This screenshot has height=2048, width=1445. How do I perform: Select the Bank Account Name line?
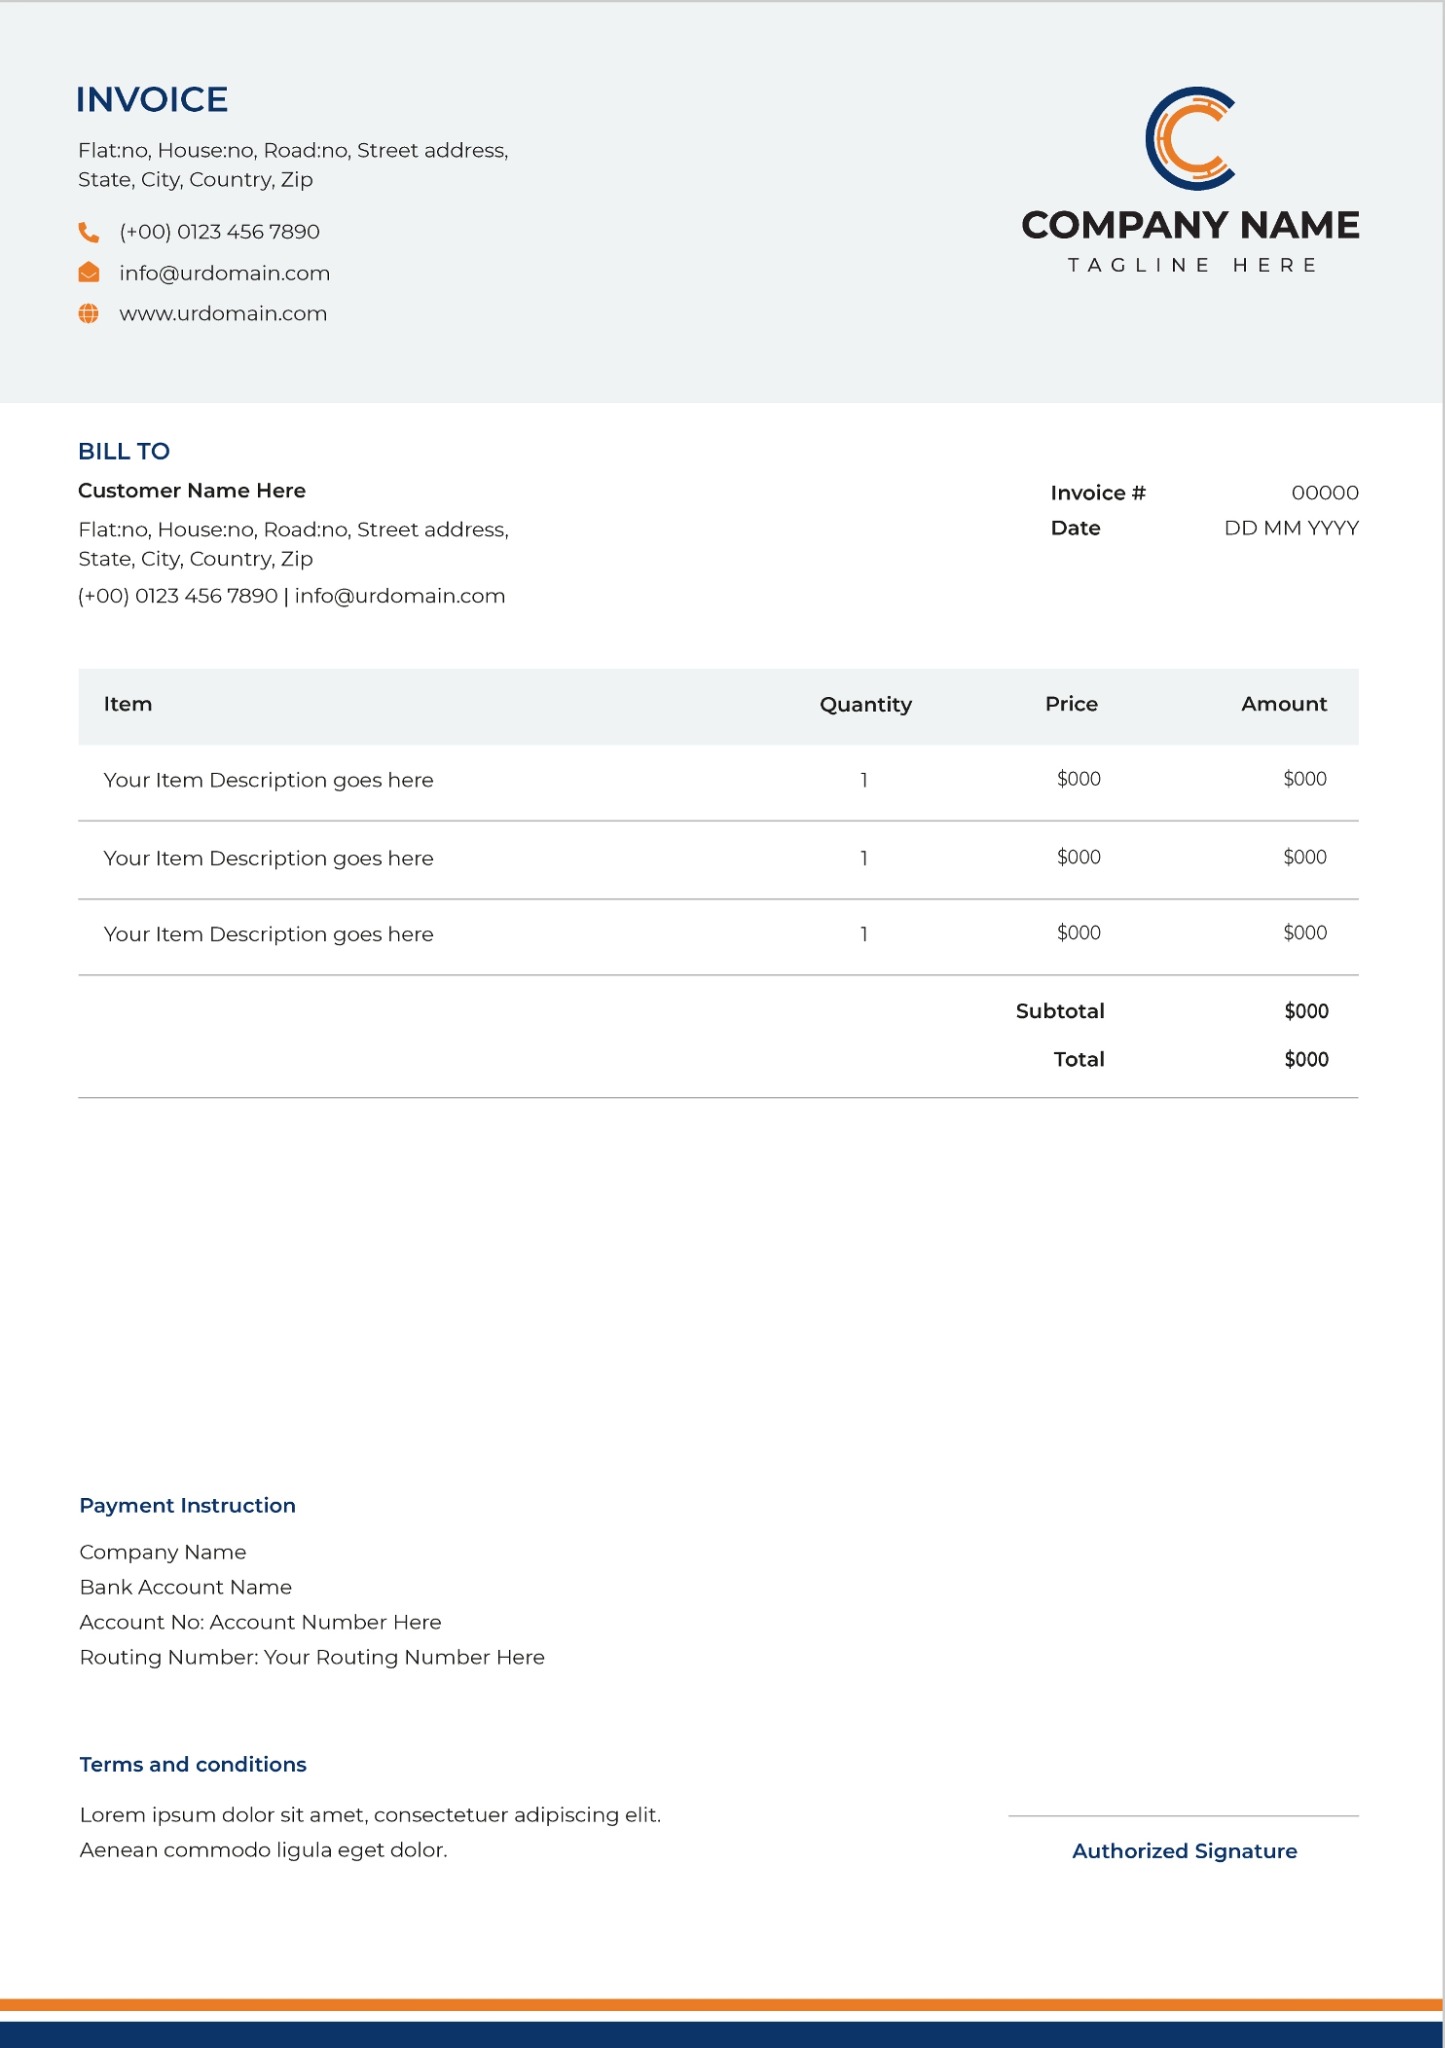pos(186,1587)
